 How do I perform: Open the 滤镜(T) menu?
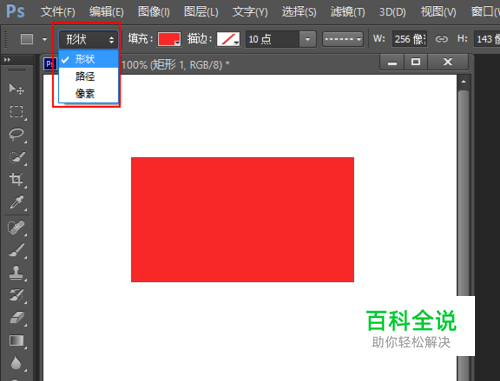[348, 12]
